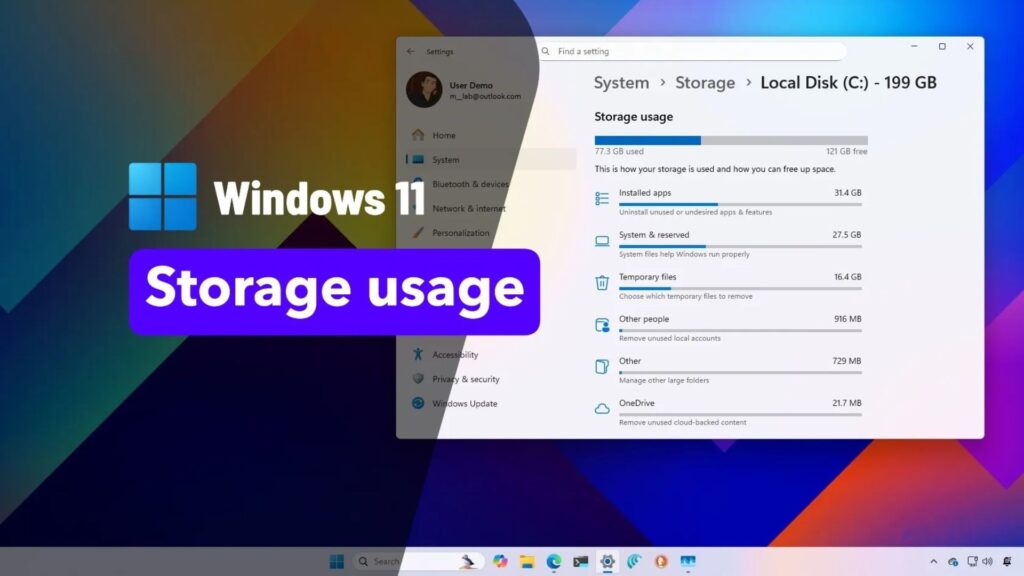This screenshot has height=576, width=1024.
Task: Open Microsoft Edge from the taskbar
Action: click(553, 561)
